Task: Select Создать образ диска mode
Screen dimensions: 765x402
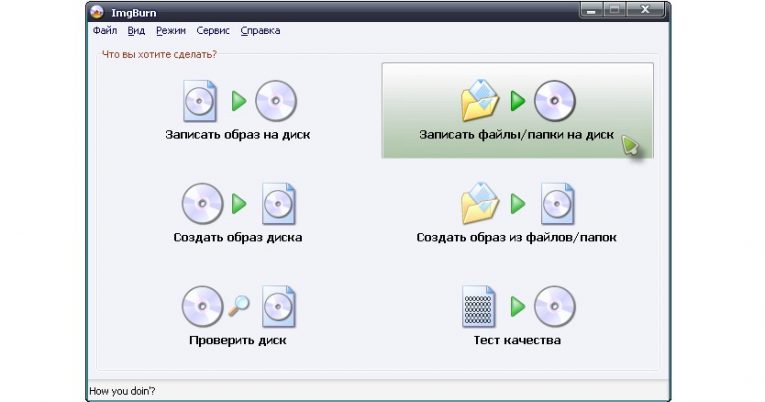Action: (x=238, y=213)
